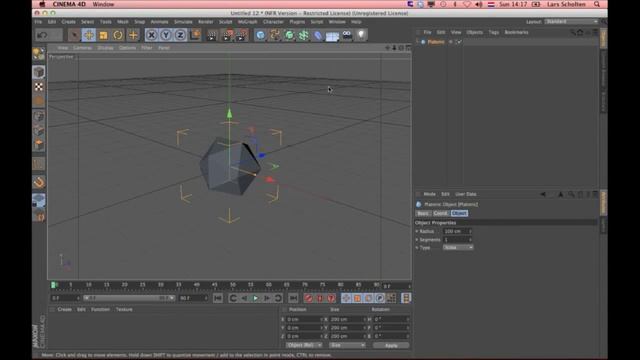Open the Edit Render Settings icon
This screenshot has height=360, width=640.
tap(242, 35)
